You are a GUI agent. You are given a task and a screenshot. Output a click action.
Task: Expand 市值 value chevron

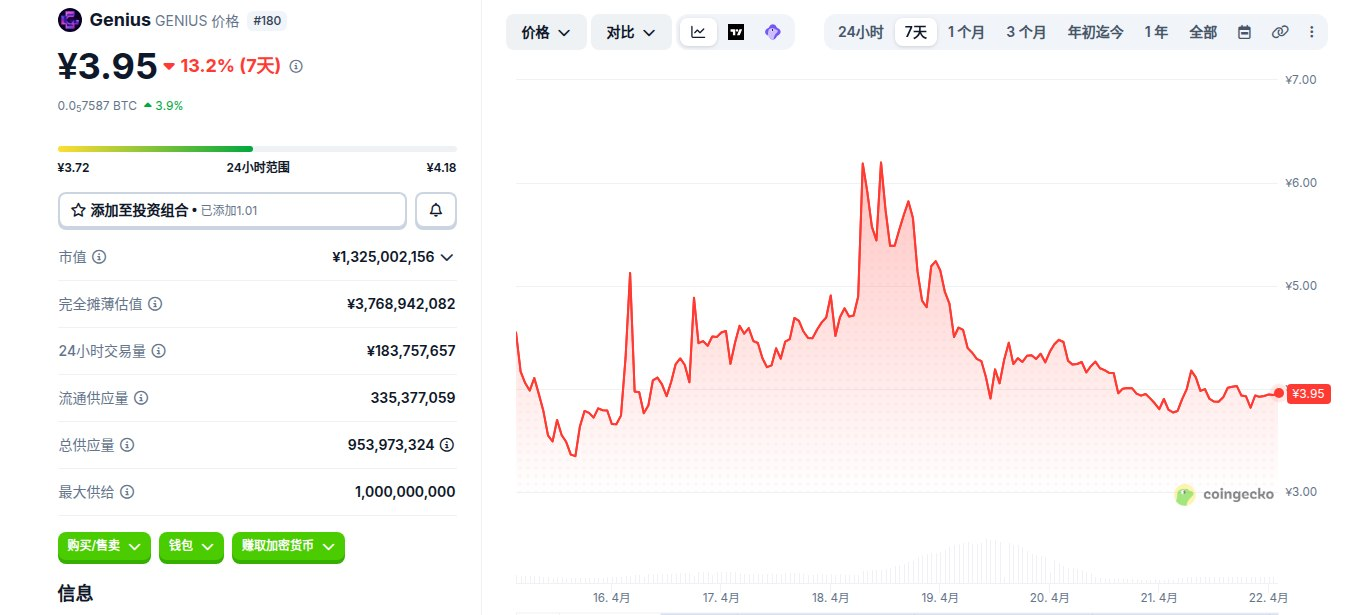click(447, 257)
